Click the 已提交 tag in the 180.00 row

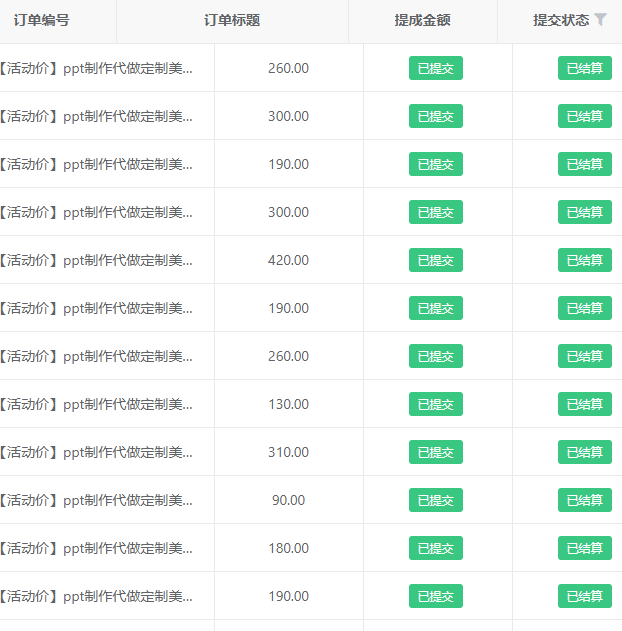coord(436,548)
